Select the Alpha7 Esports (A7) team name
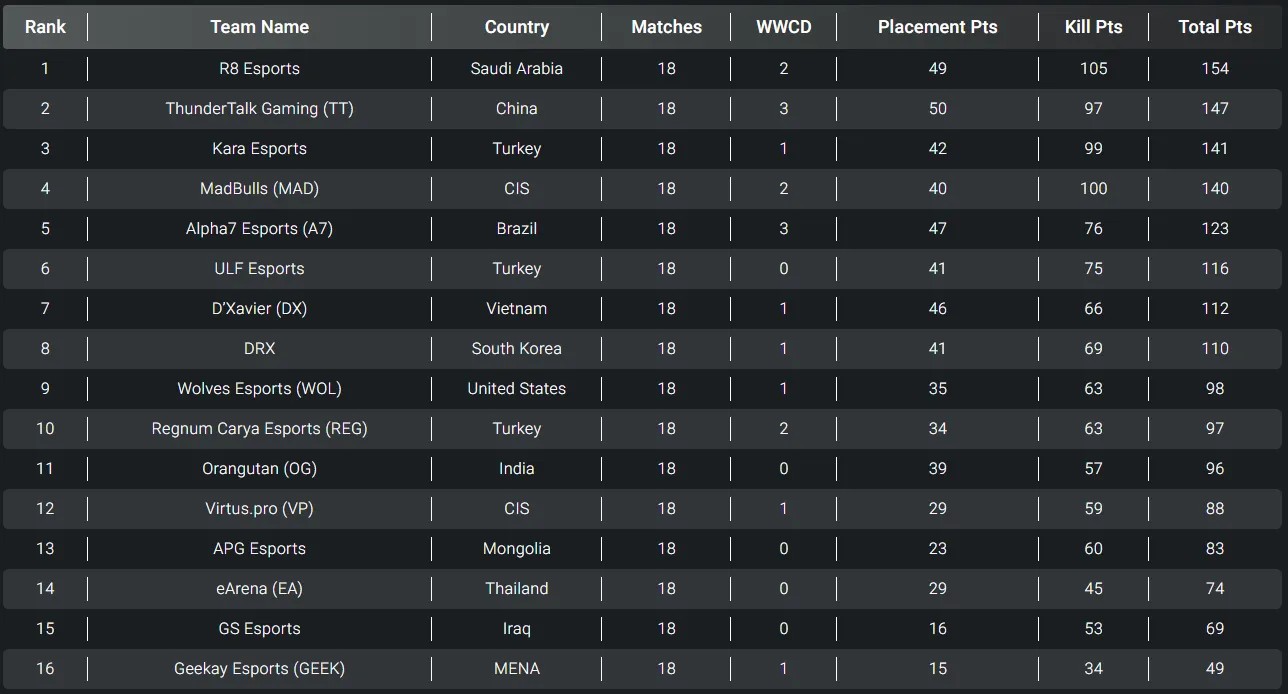The image size is (1288, 694). coord(259,228)
